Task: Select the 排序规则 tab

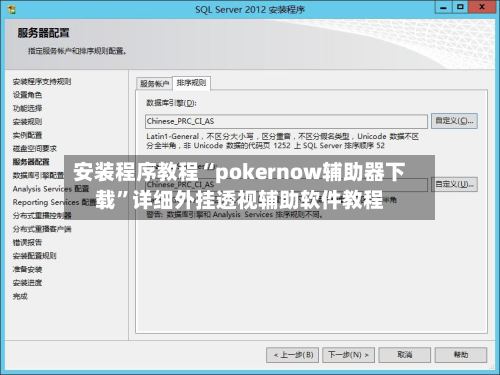Action: (x=191, y=83)
